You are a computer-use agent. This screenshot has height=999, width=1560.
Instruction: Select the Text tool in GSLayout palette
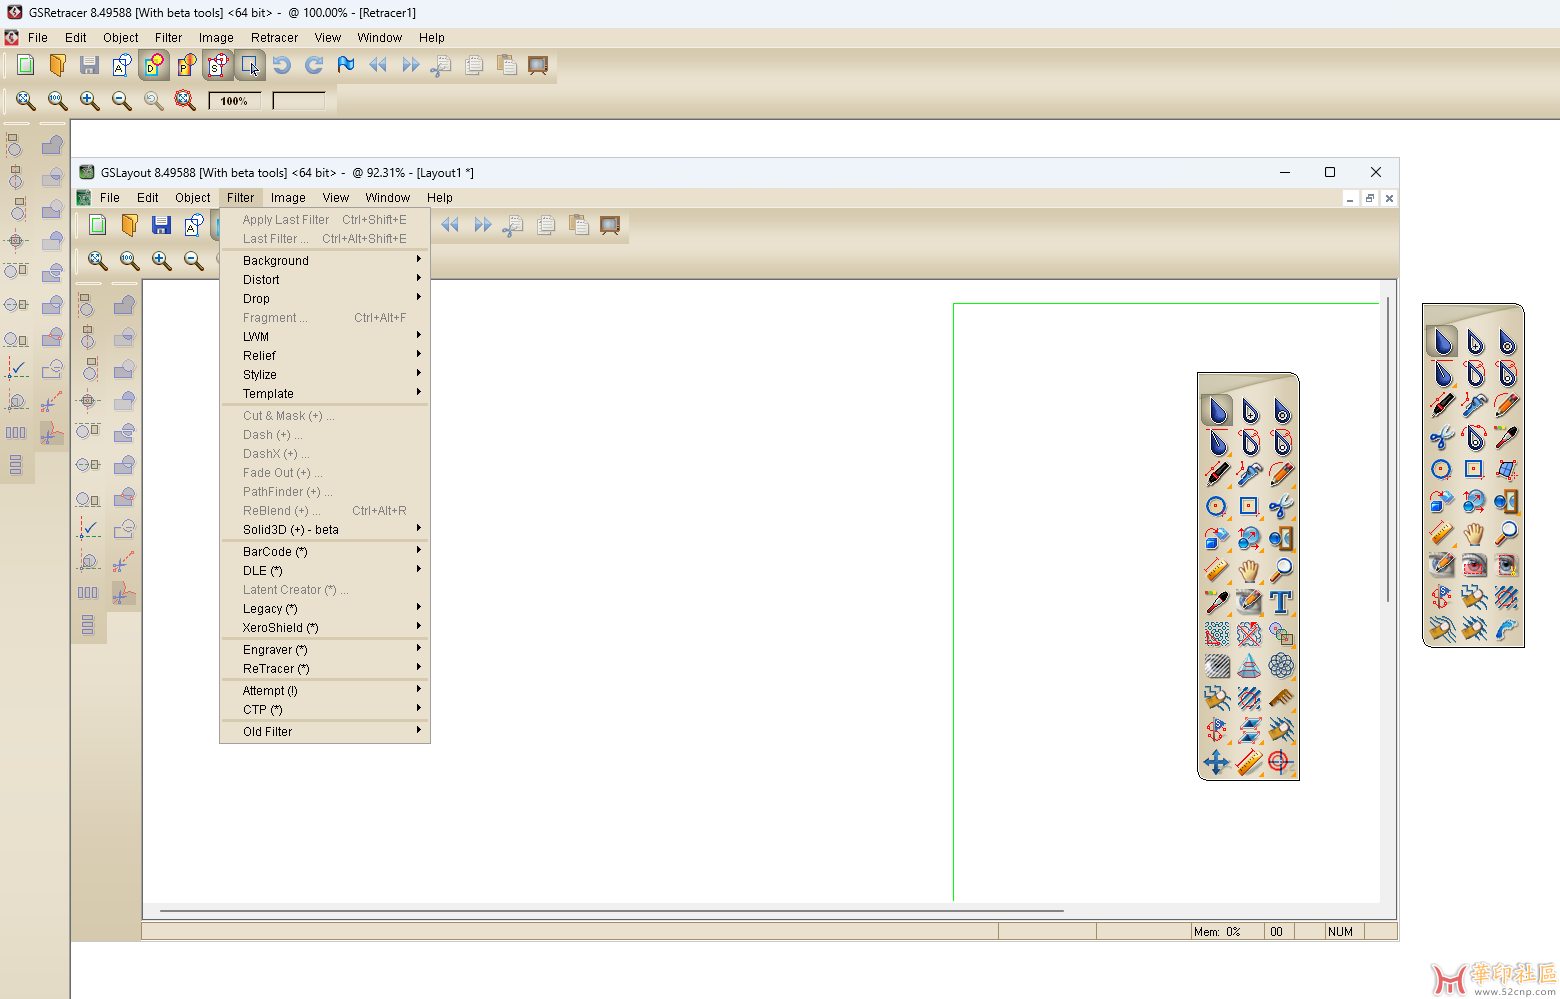click(1281, 601)
